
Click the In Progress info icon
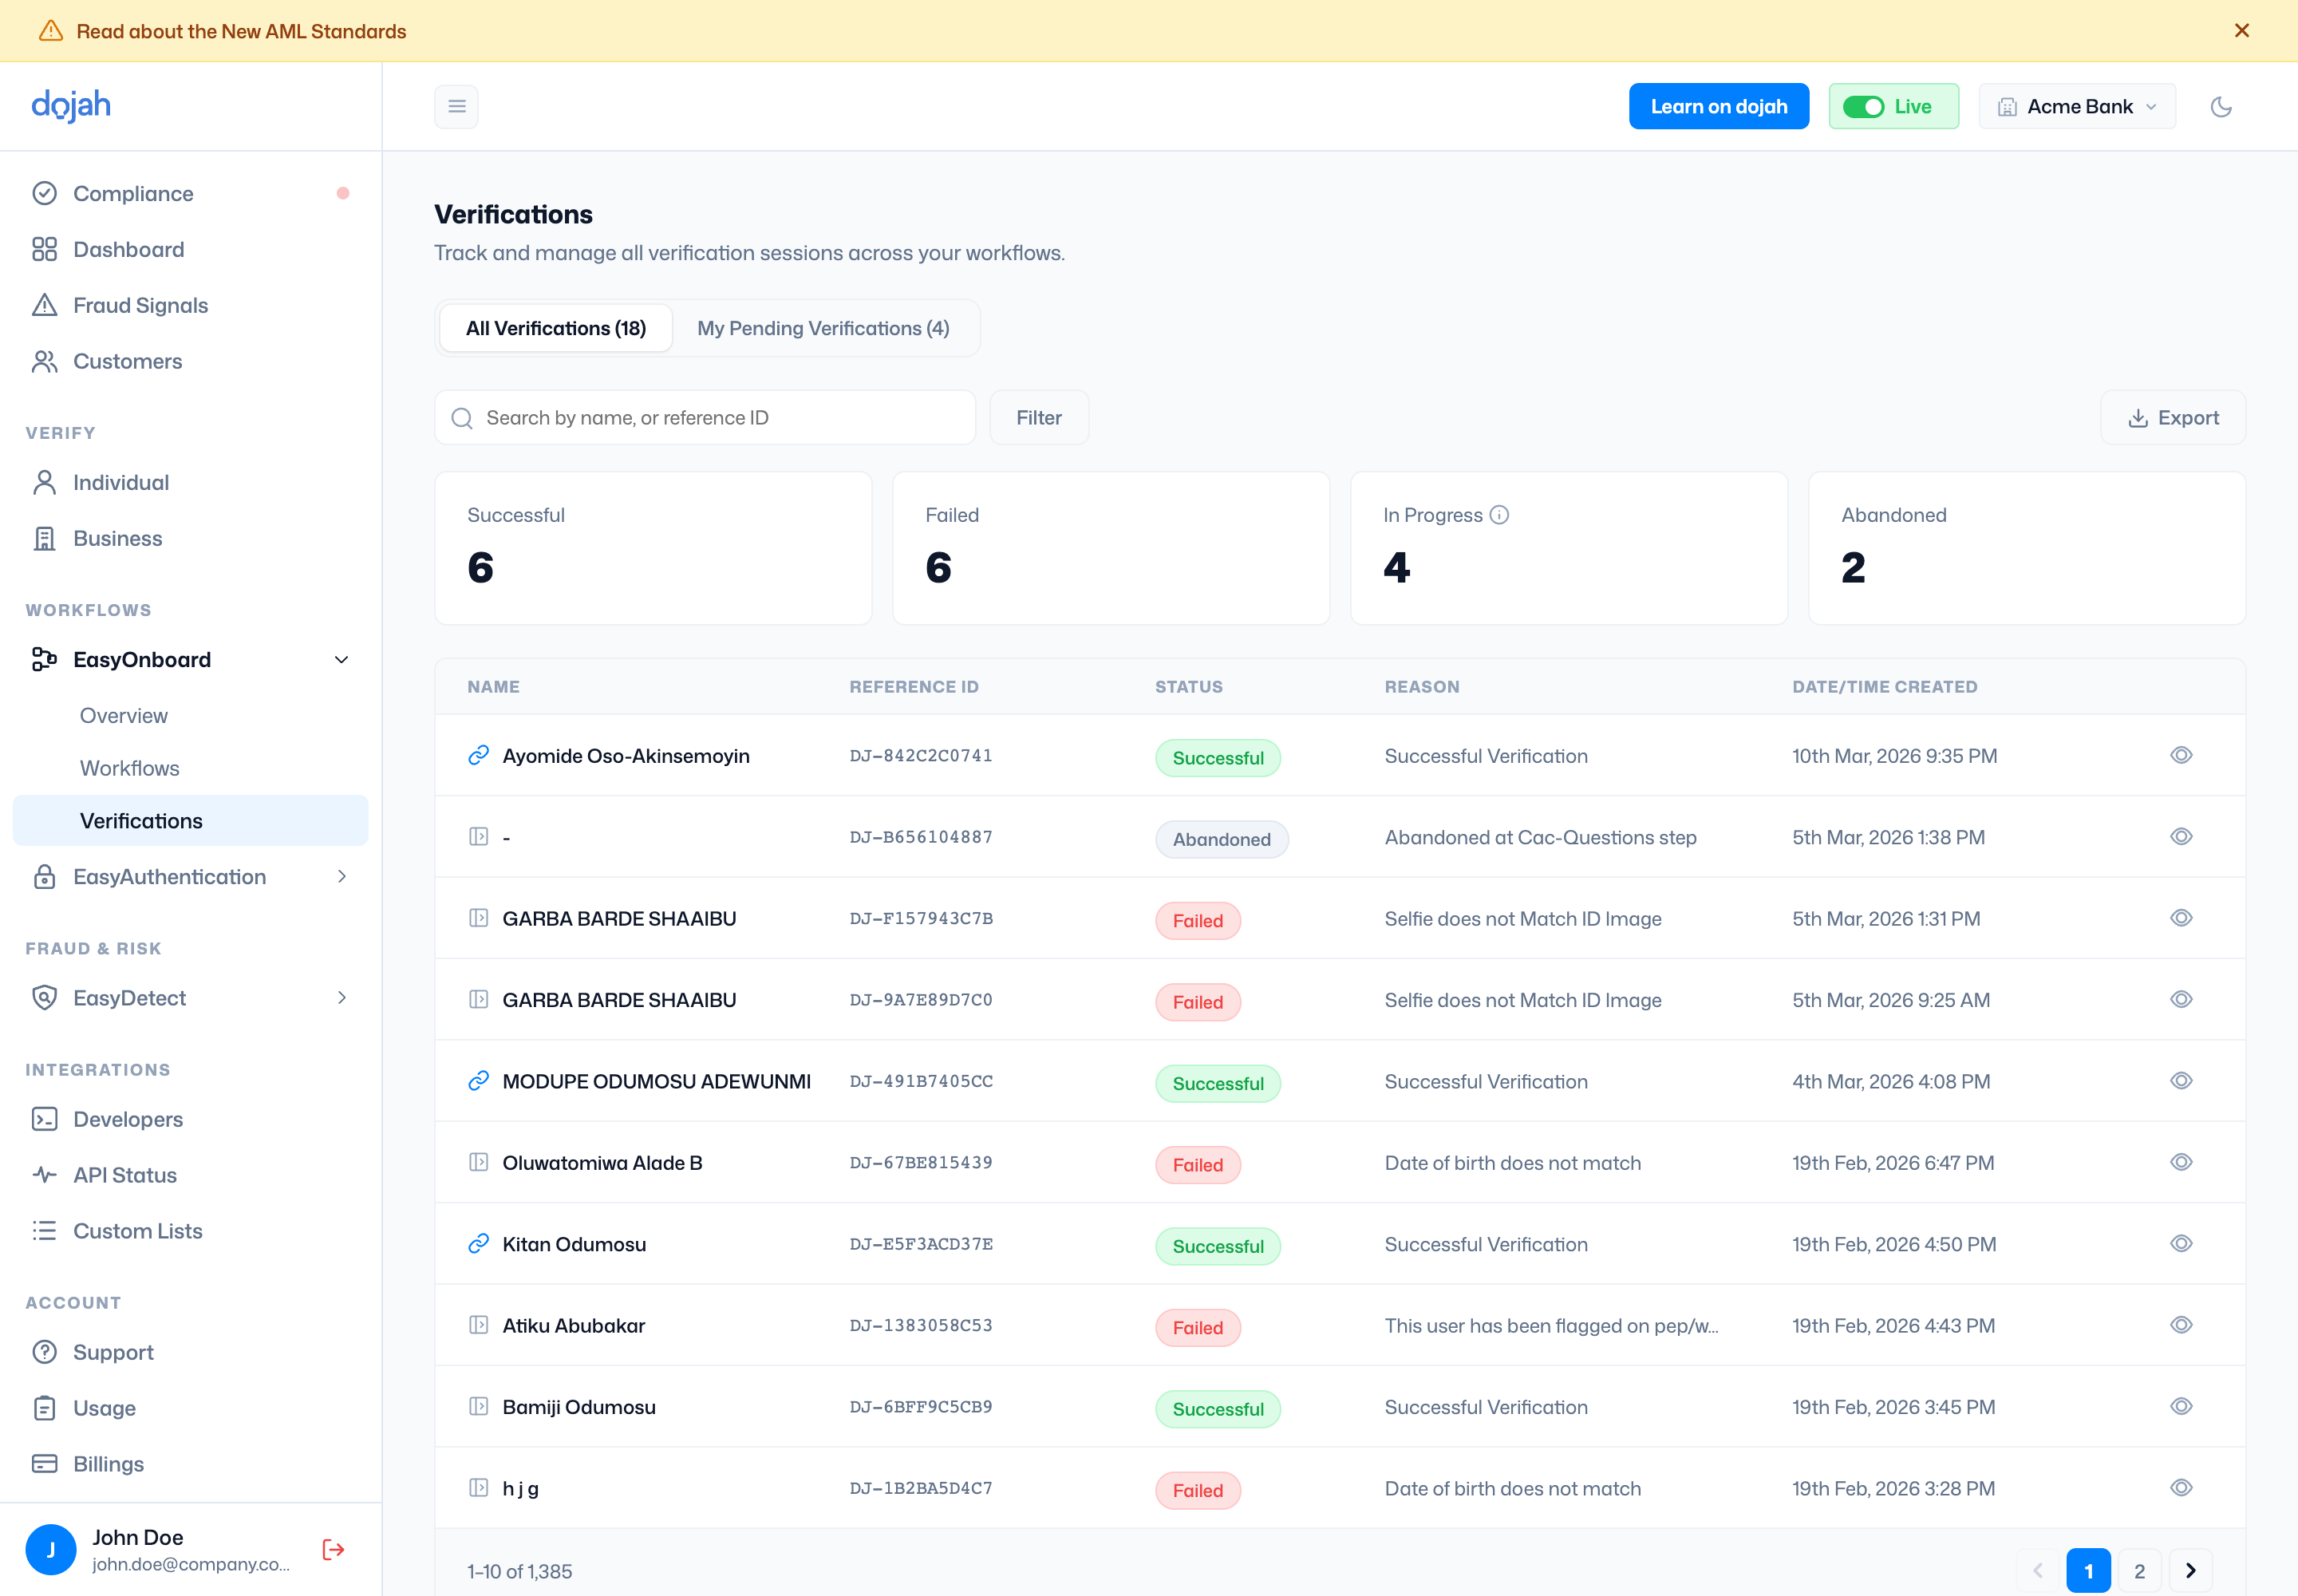pos(1499,515)
